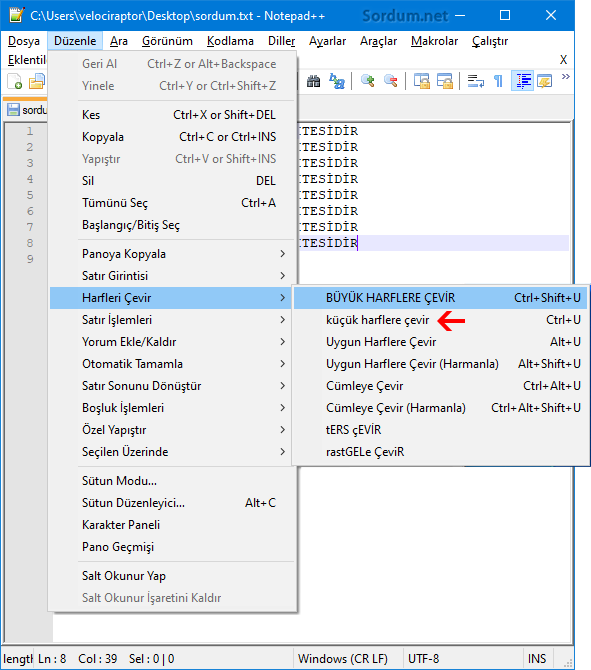Expand the Boşluk İşlemleri submenu
Image resolution: width=591 pixels, height=670 pixels.
(x=173, y=408)
